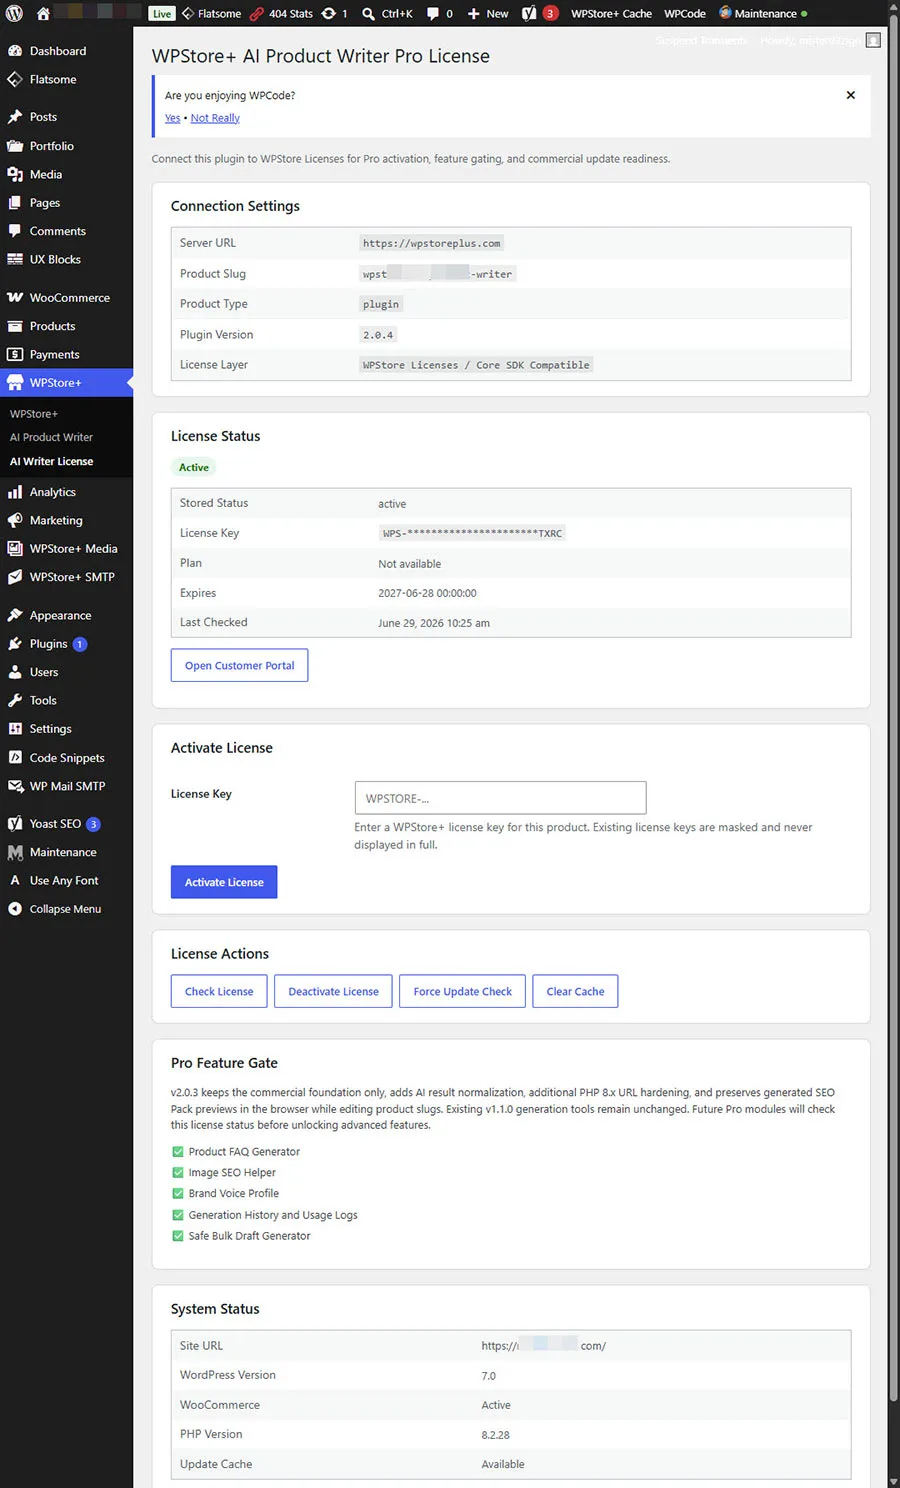
Task: Click the UX Blocks icon
Action: coord(15,259)
